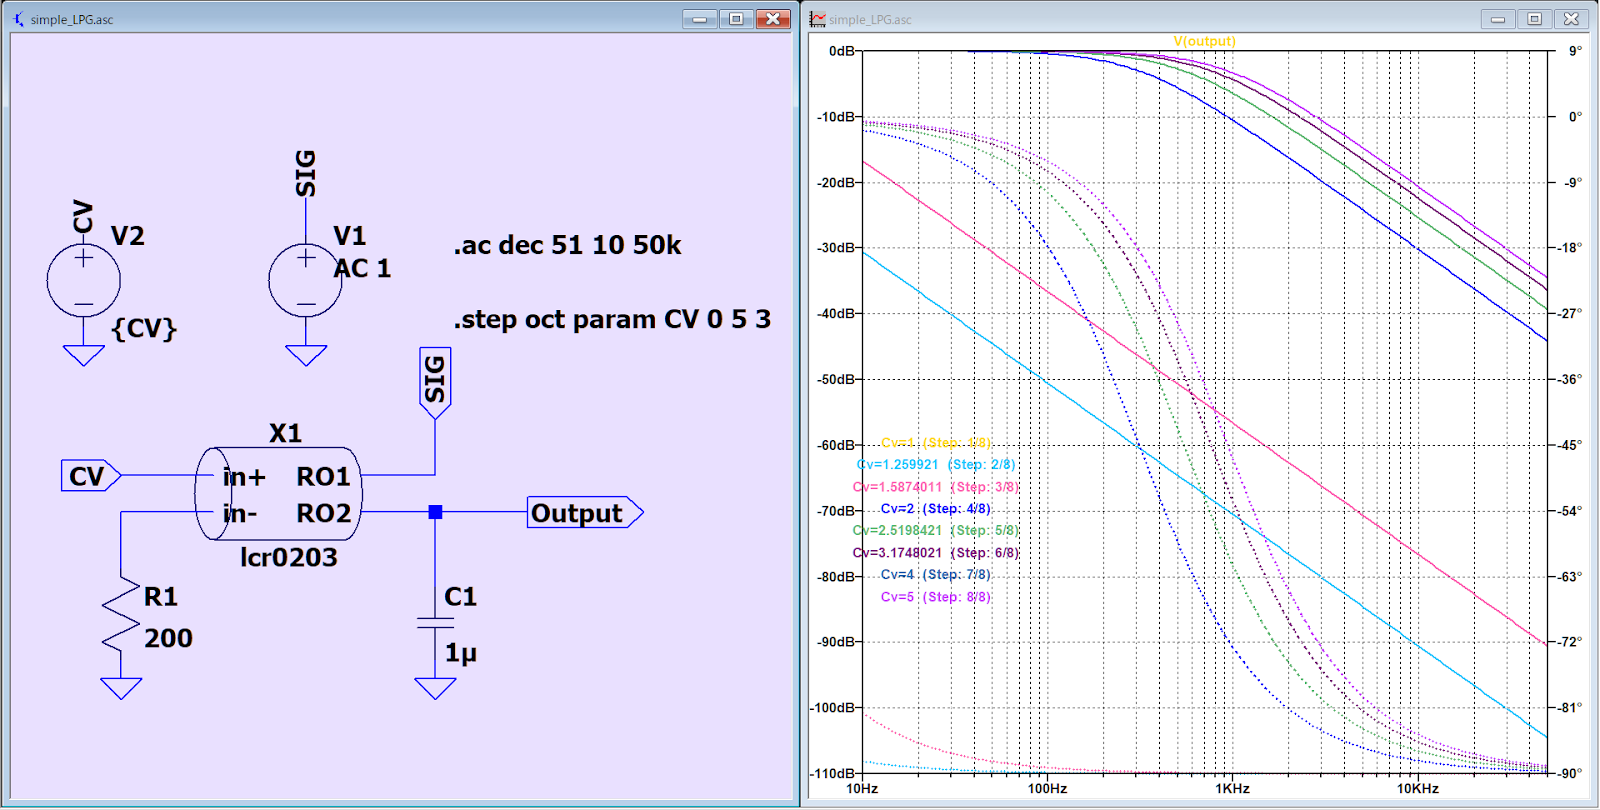
Task: Click the lcr0203 model name
Action: 289,557
